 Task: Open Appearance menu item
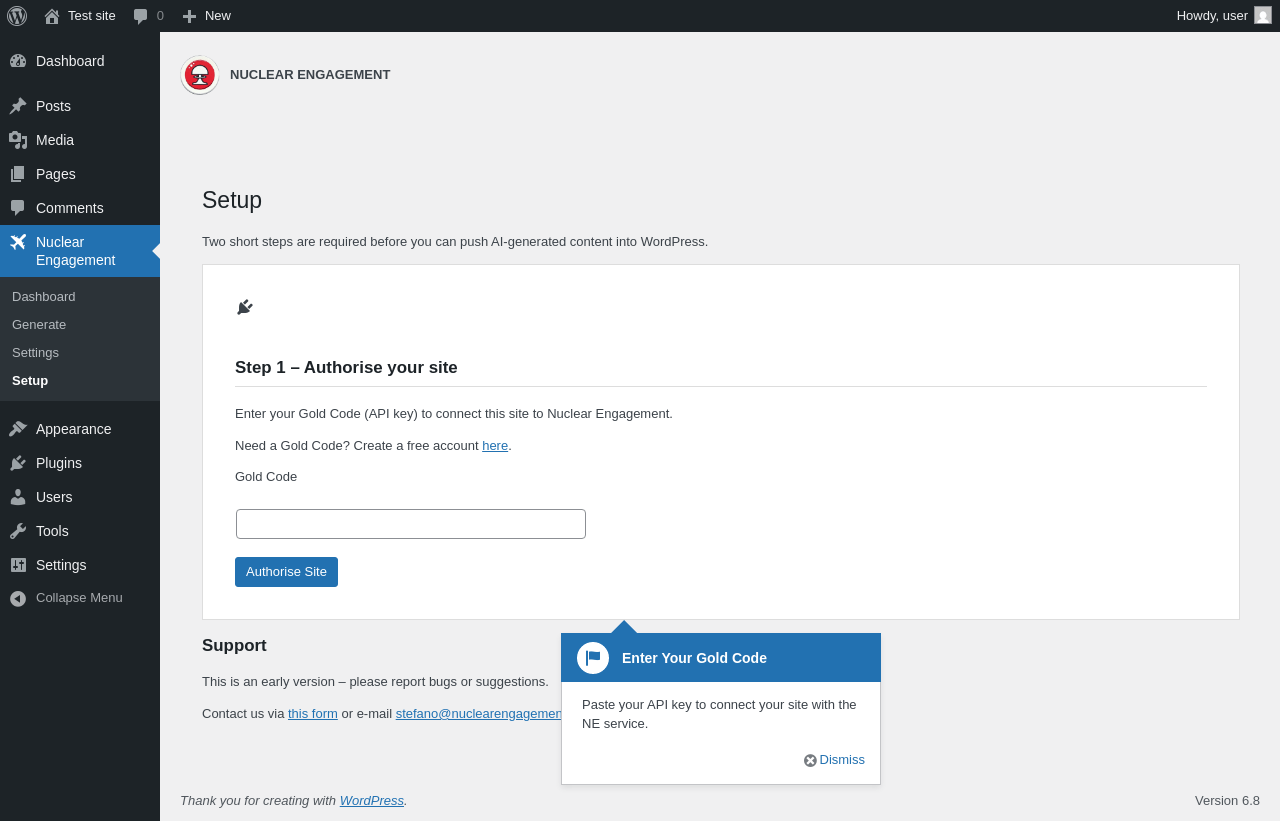pos(80,429)
